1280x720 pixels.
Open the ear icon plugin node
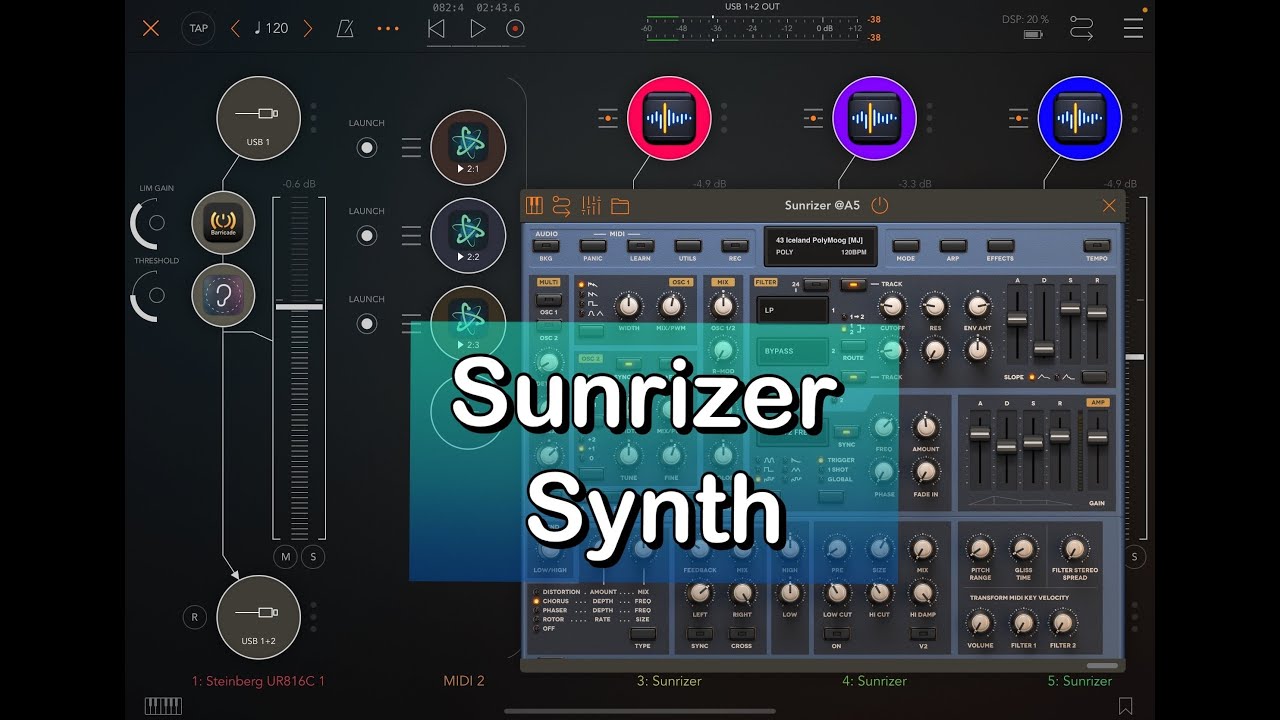223,296
